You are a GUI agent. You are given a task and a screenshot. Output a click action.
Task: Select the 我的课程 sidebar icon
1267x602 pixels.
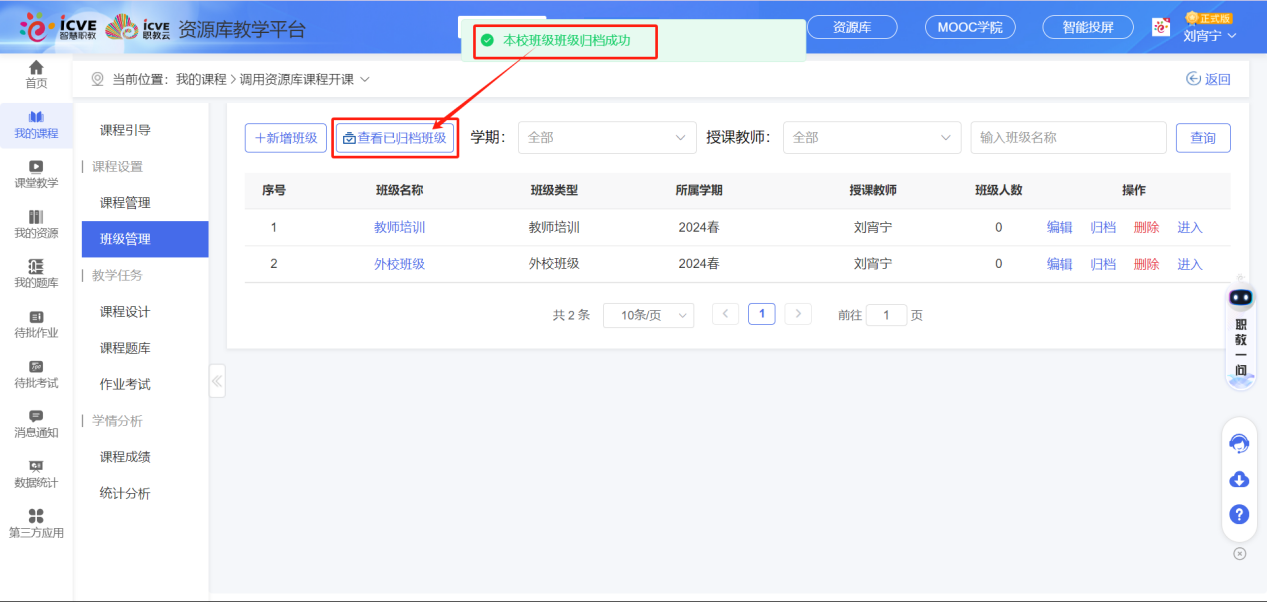click(36, 122)
